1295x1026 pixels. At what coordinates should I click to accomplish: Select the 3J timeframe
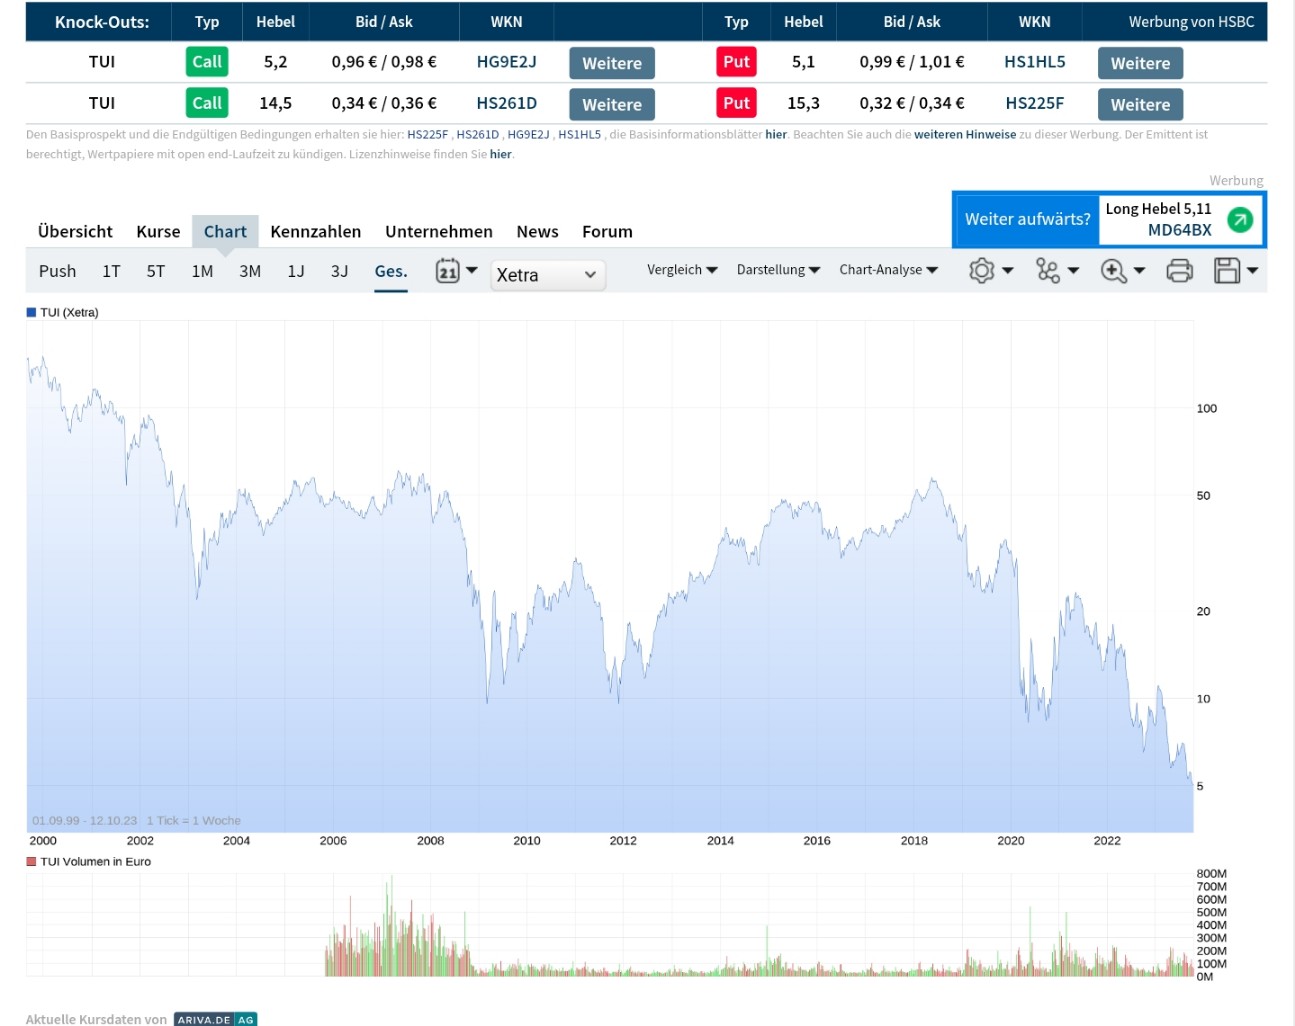pyautogui.click(x=340, y=271)
